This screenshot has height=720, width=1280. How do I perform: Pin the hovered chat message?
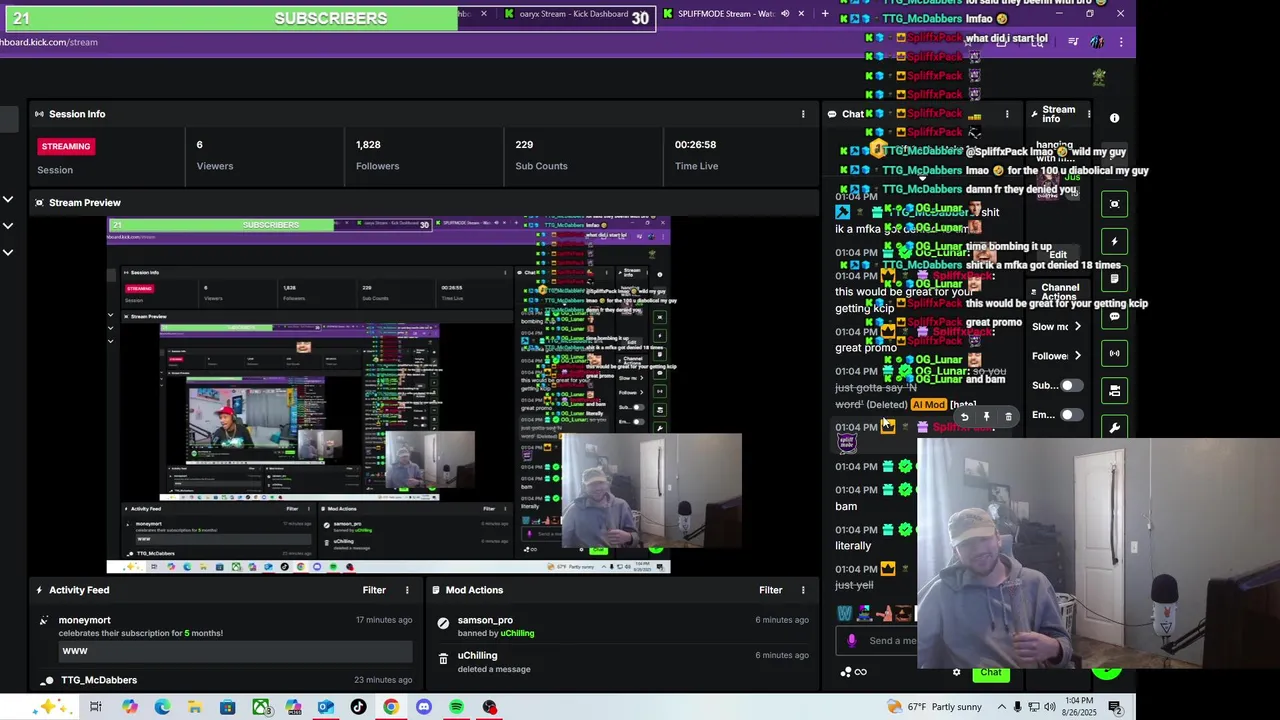pyautogui.click(x=986, y=417)
